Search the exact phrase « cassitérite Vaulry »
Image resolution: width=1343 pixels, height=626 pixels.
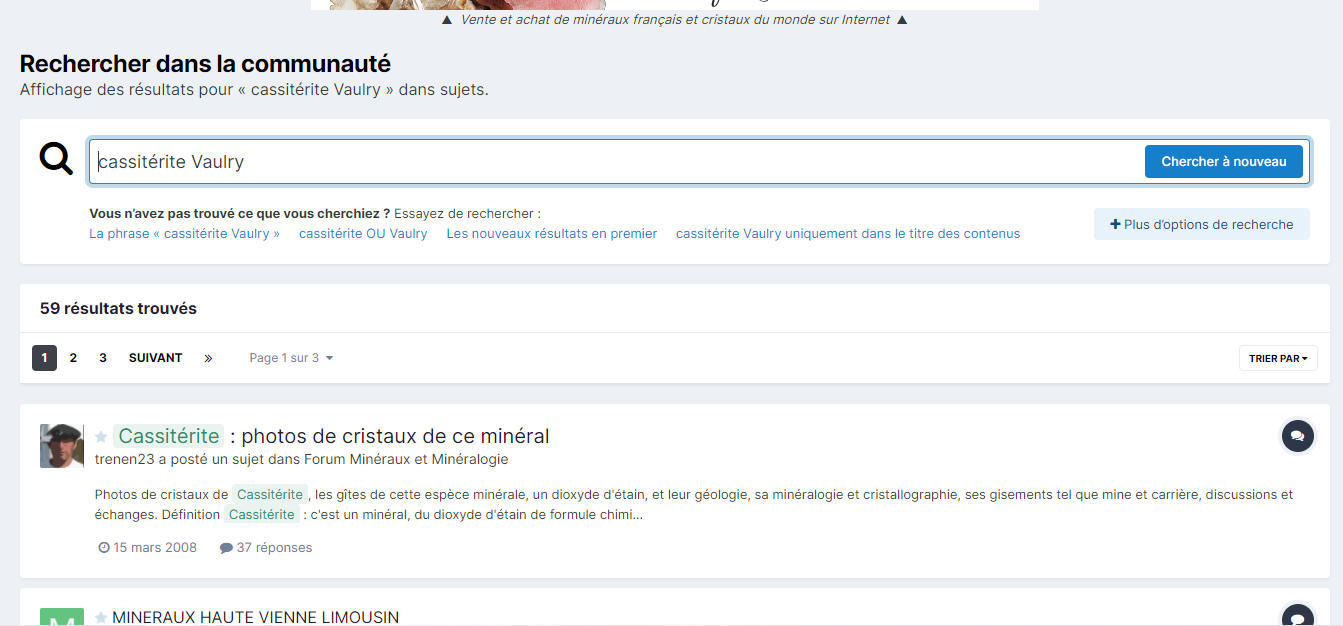(184, 234)
